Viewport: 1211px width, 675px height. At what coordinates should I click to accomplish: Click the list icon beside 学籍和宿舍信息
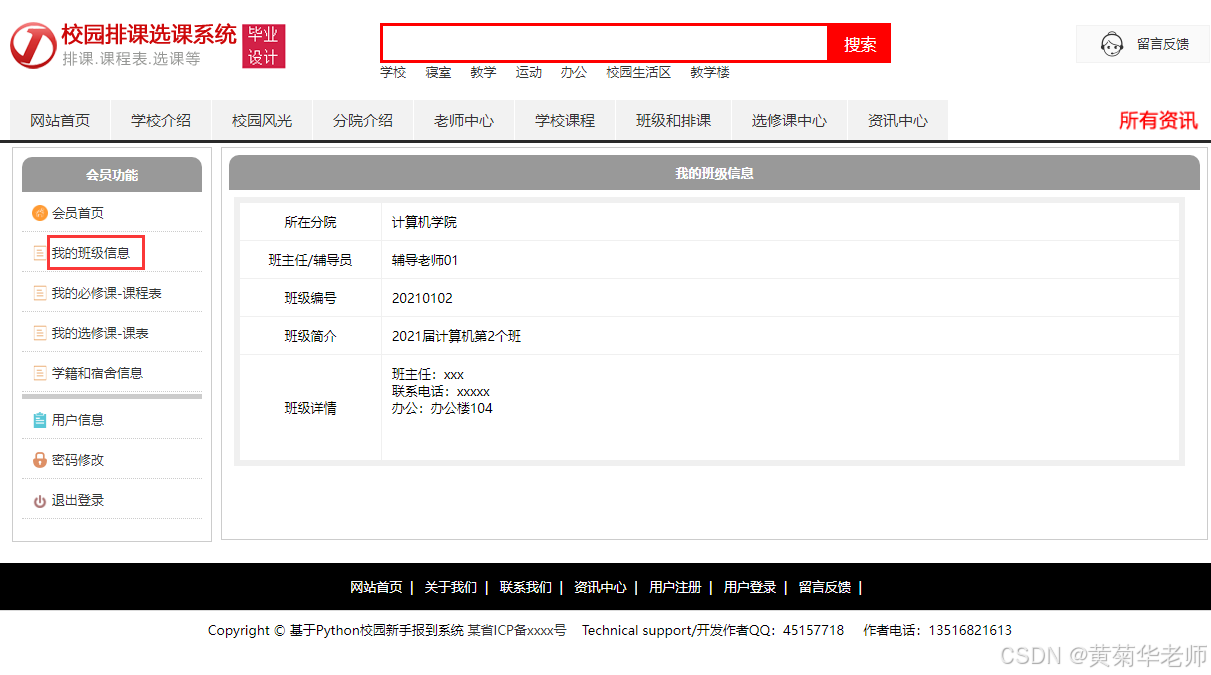point(40,373)
